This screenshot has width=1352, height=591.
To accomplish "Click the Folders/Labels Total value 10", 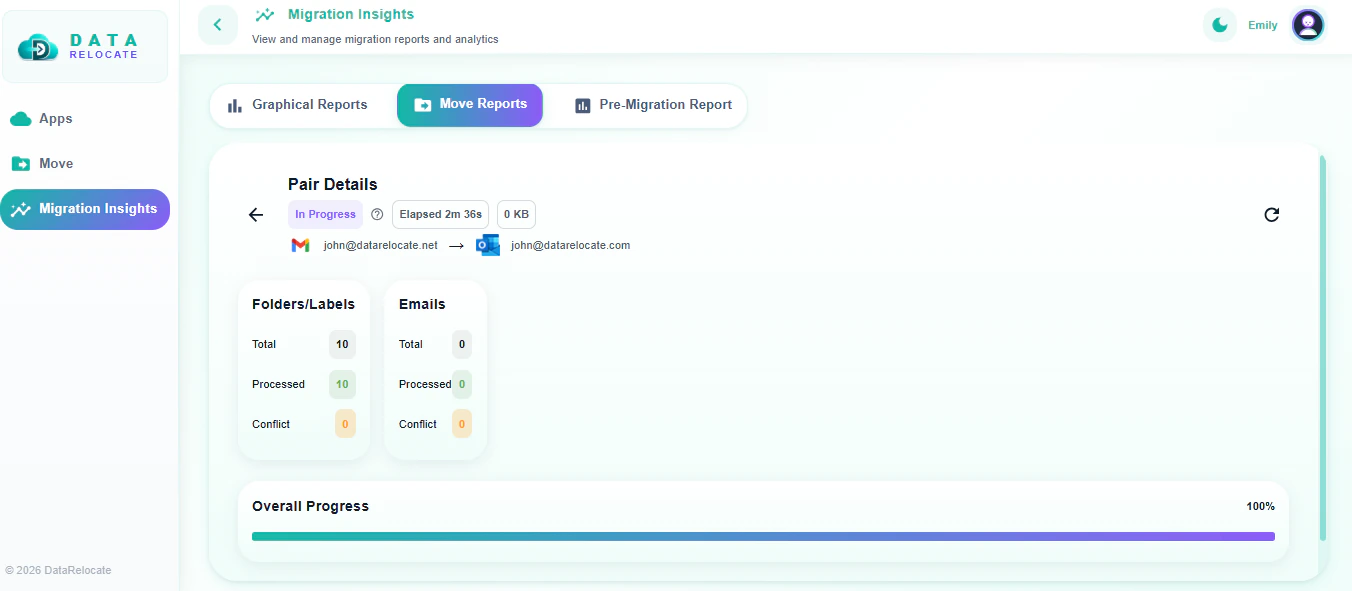I will click(x=342, y=345).
